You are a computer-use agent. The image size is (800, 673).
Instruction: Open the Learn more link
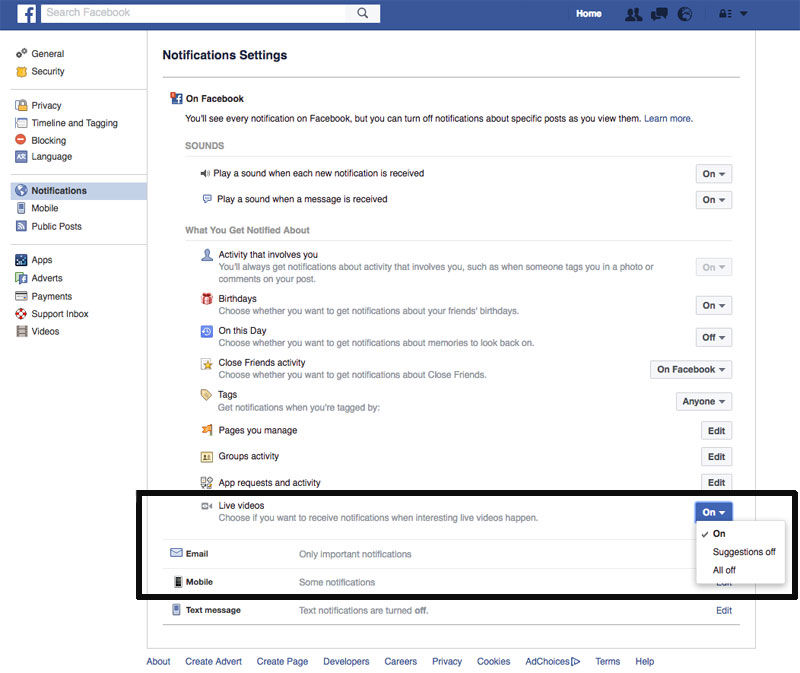667,119
